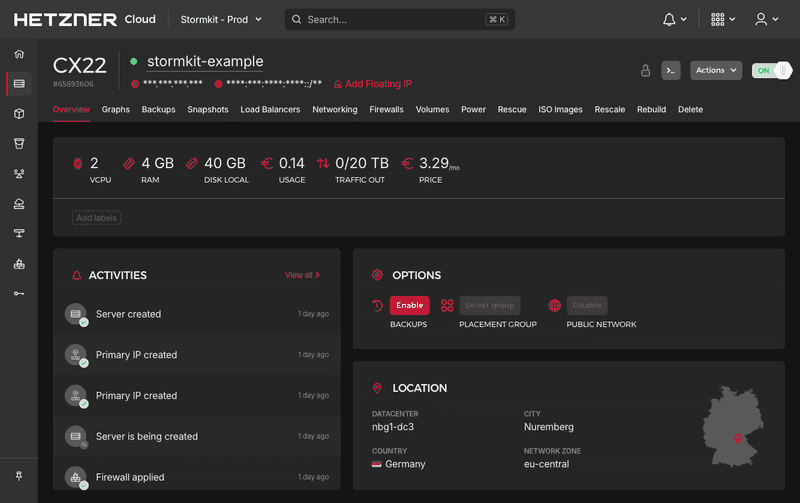Switch to the Overview tab
The image size is (800, 503).
(71, 110)
